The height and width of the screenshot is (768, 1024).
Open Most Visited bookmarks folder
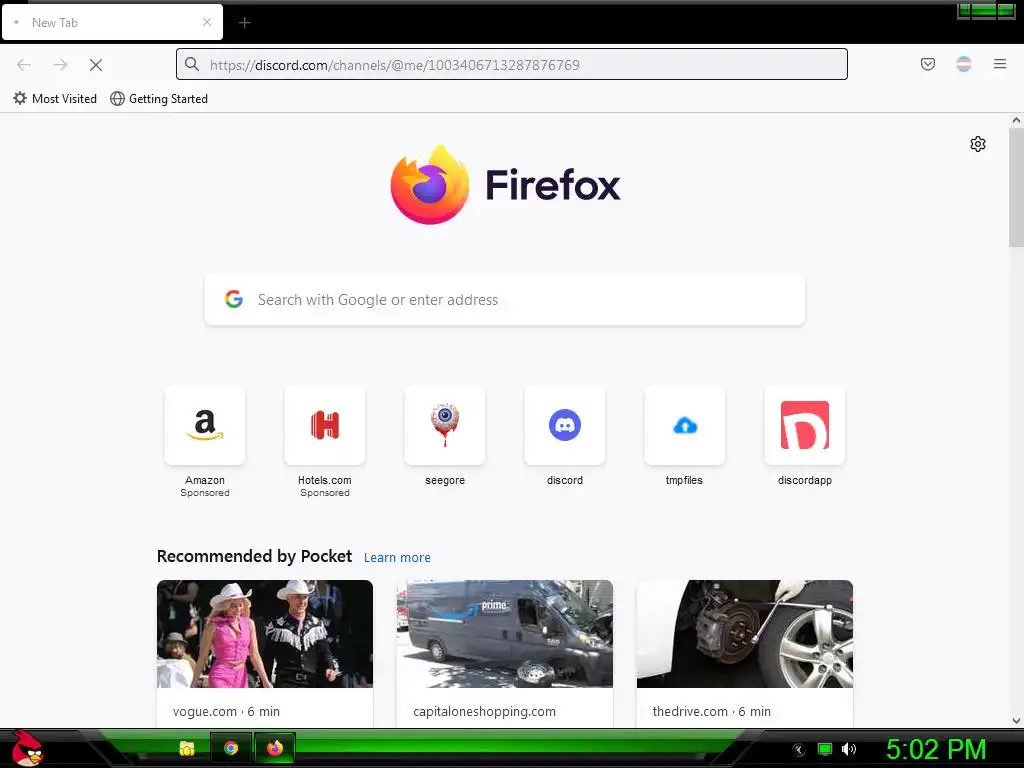(x=55, y=99)
